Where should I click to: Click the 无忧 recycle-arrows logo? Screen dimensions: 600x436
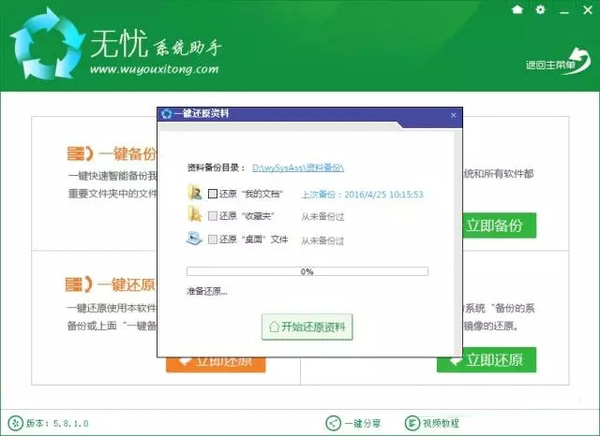click(47, 43)
